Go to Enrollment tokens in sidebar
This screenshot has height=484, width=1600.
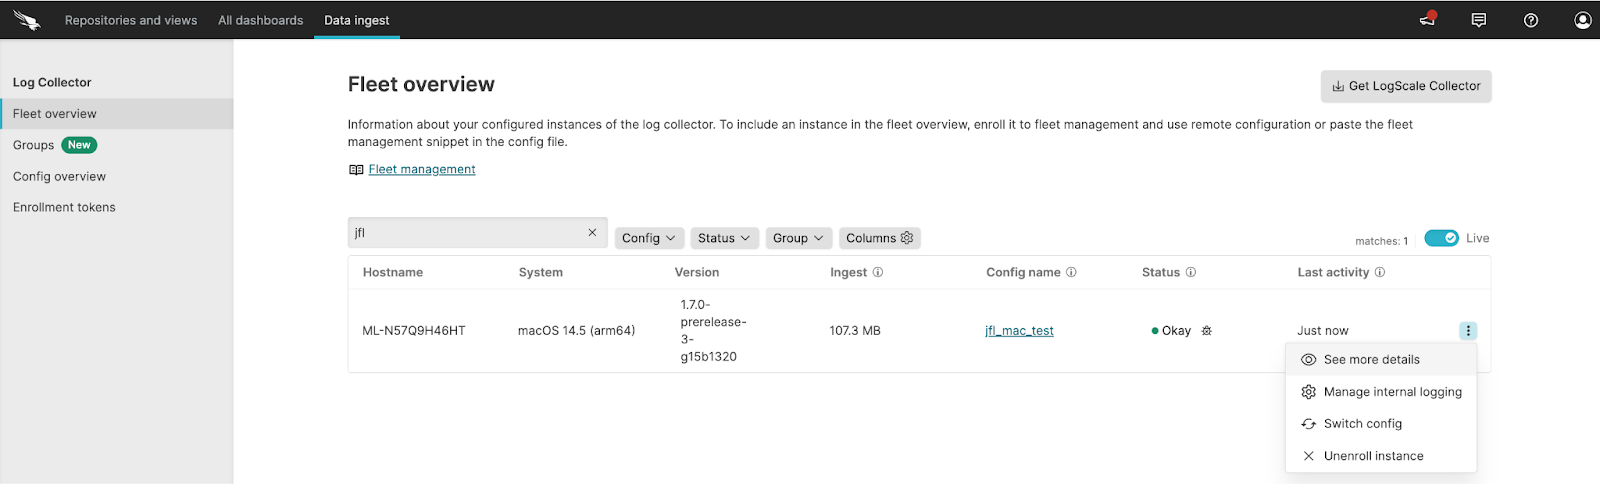coord(64,207)
